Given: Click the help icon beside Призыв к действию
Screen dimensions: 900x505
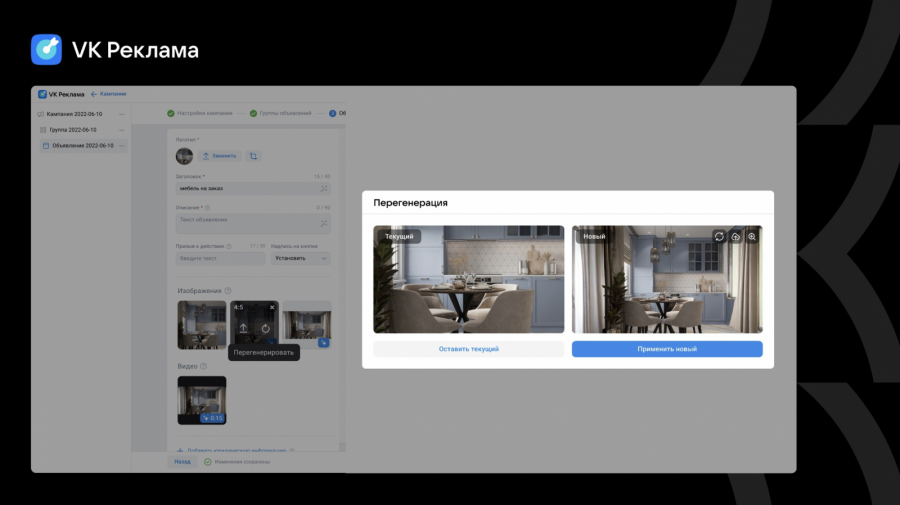Looking at the screenshot, I should coord(228,246).
